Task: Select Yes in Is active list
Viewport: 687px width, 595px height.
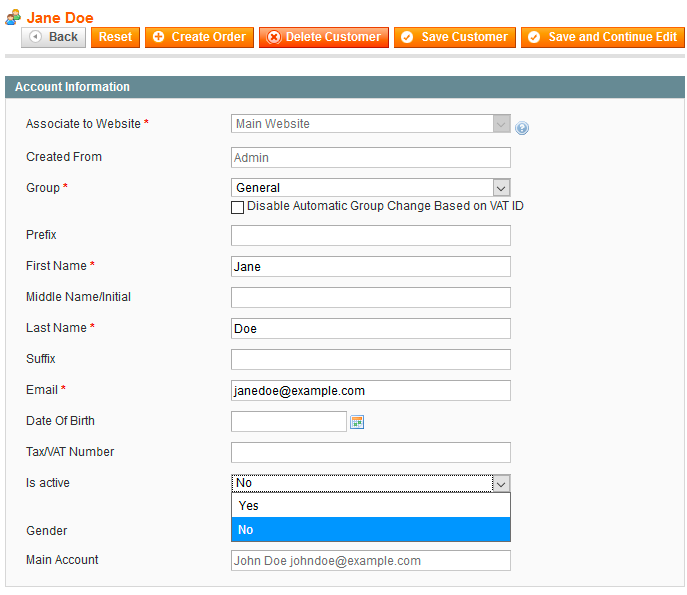Action: pos(370,506)
